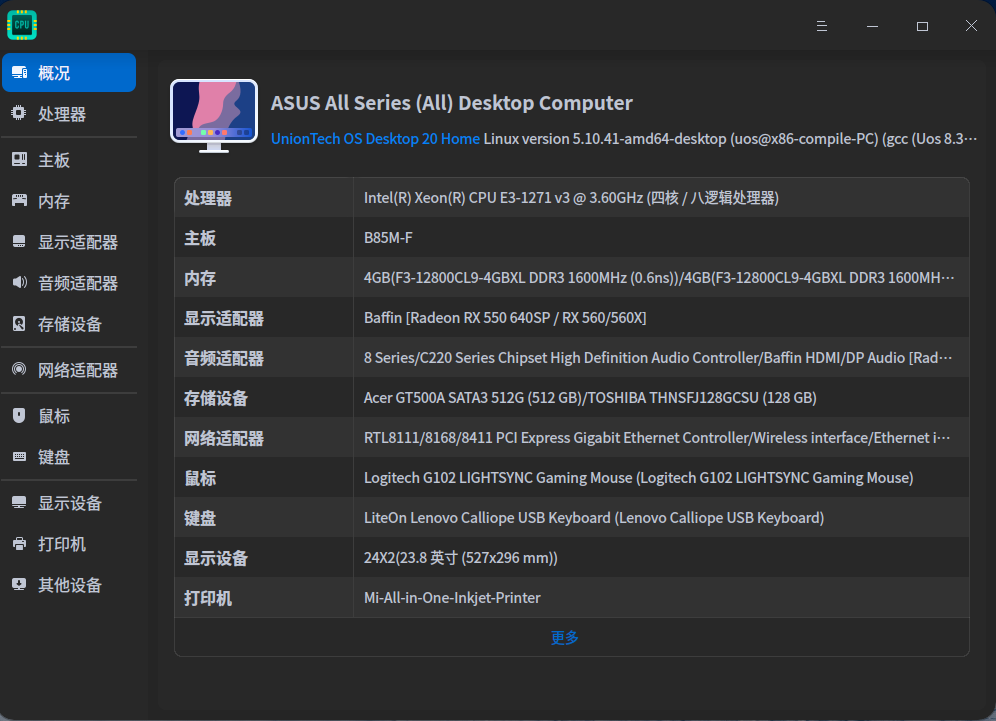Click the 内存 label in the table

pos(200,278)
